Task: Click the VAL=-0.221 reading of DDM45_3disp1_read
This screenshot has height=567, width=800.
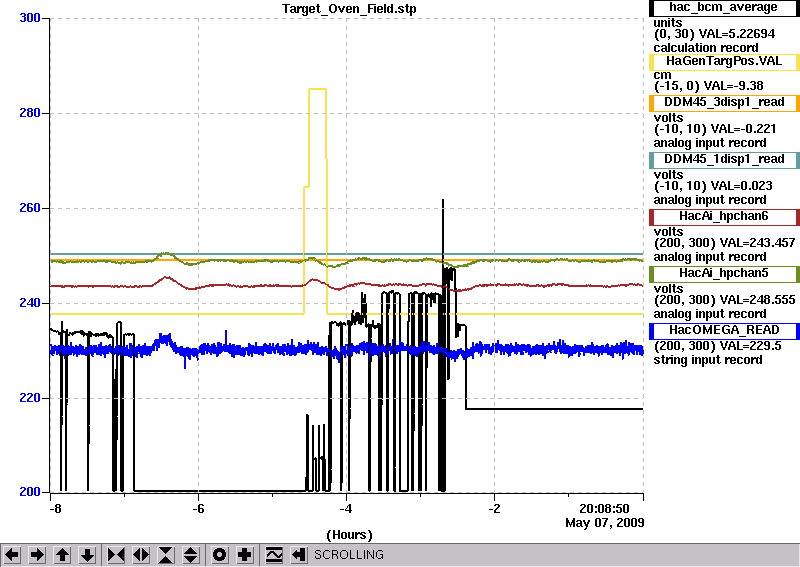Action: coord(743,129)
